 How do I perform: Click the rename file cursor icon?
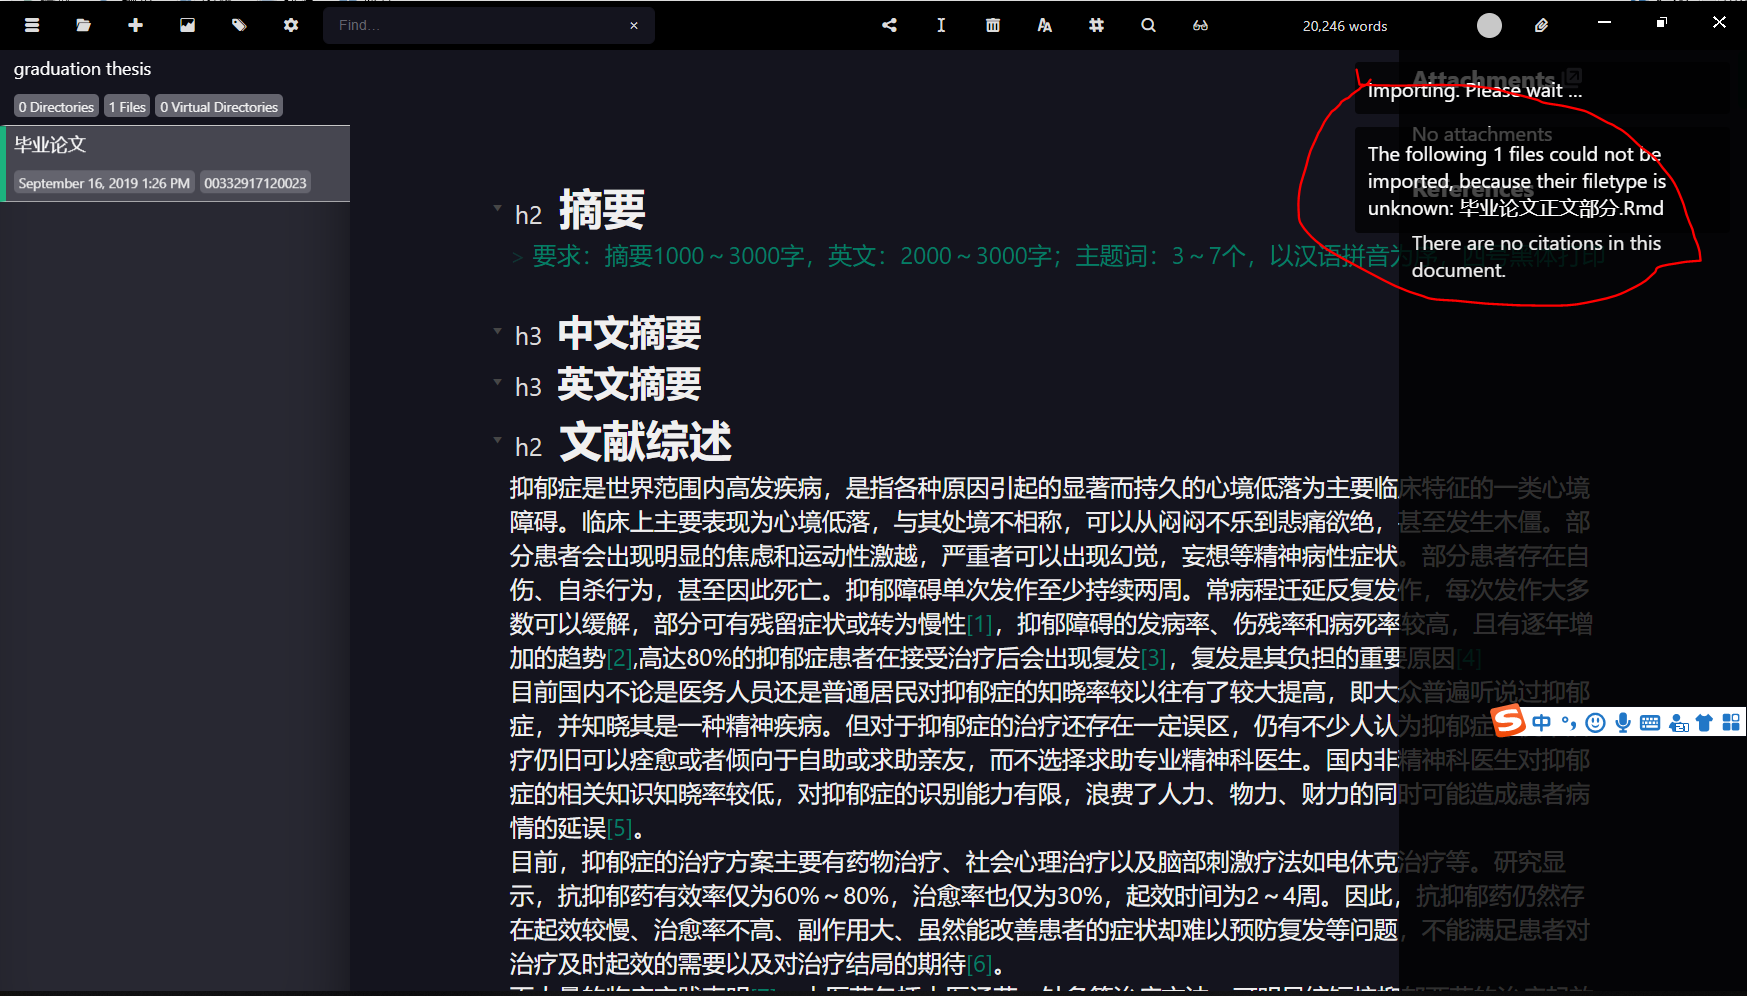tap(941, 25)
